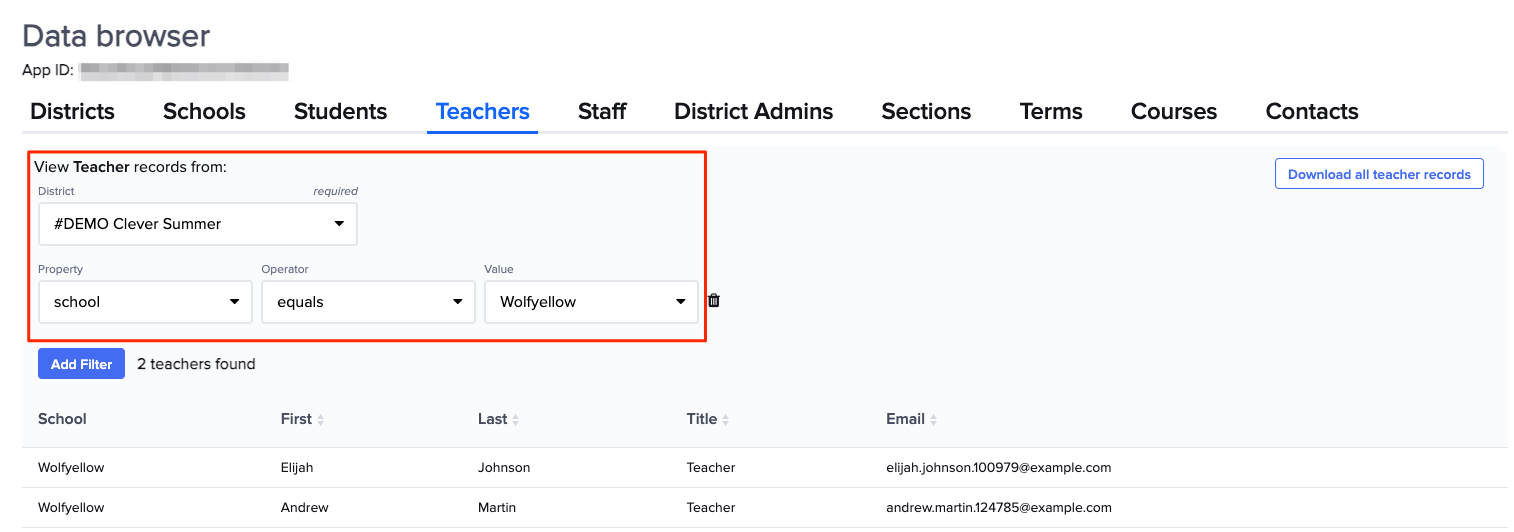The image size is (1514, 532).
Task: Click Wolfyellow in Elijah Johnson's row
Action: click(71, 467)
